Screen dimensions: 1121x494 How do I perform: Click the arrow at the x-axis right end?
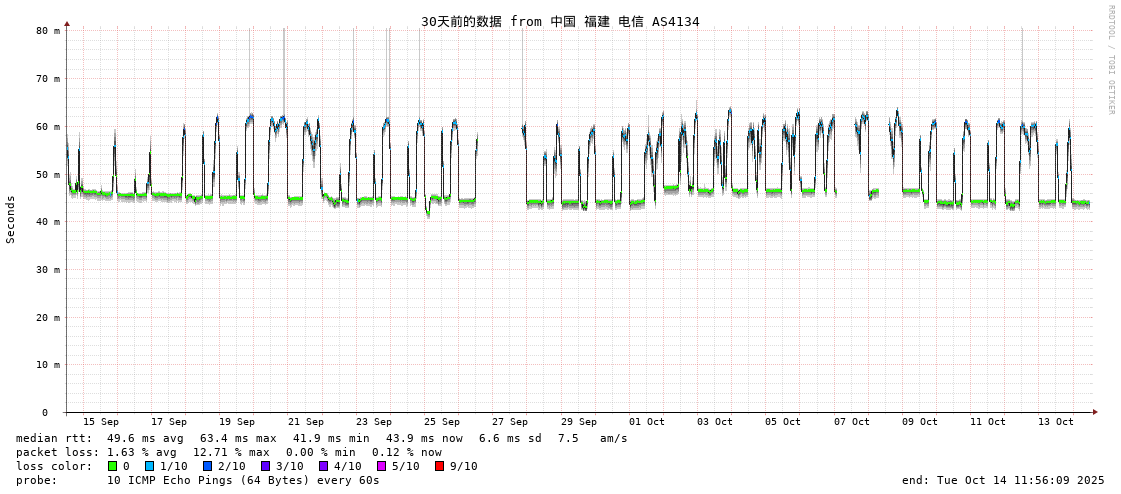[x=1095, y=412]
